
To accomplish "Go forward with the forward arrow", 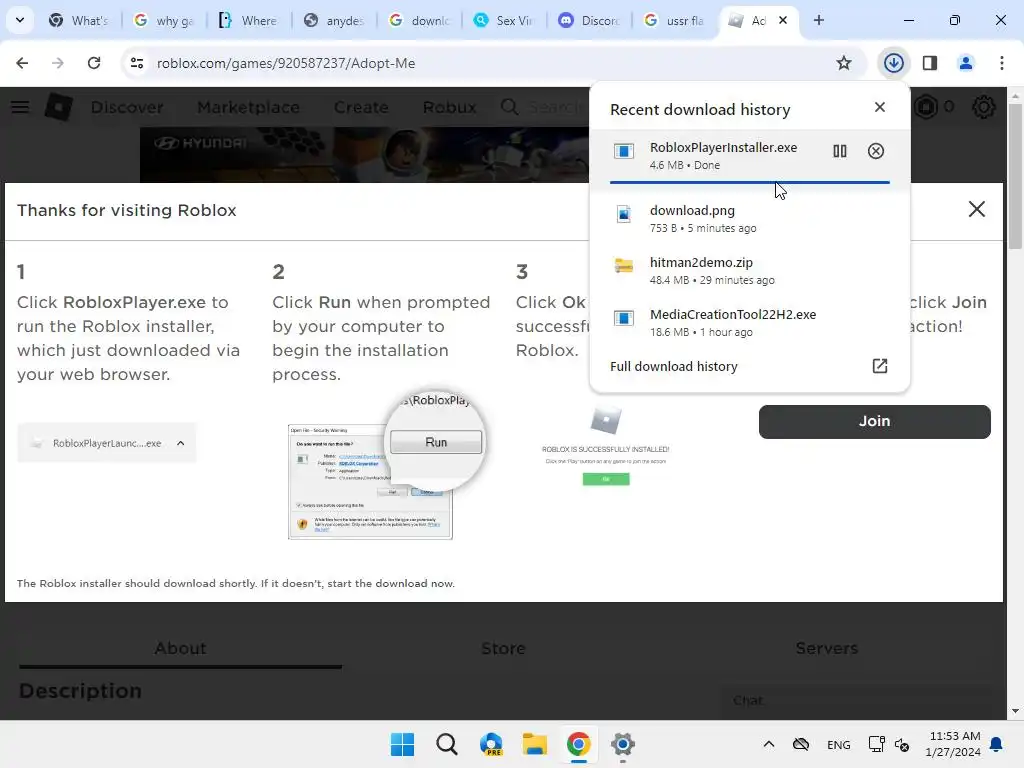I will tap(58, 63).
